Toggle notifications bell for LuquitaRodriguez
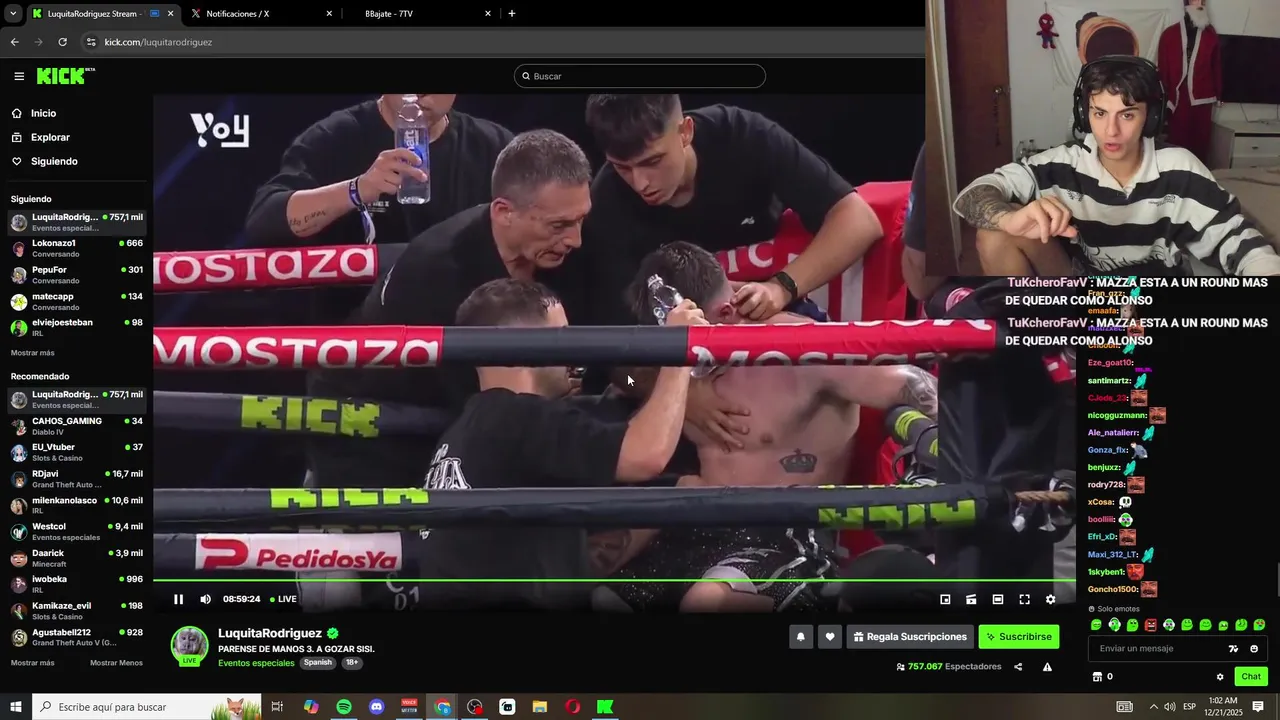This screenshot has height=720, width=1280. coord(800,636)
